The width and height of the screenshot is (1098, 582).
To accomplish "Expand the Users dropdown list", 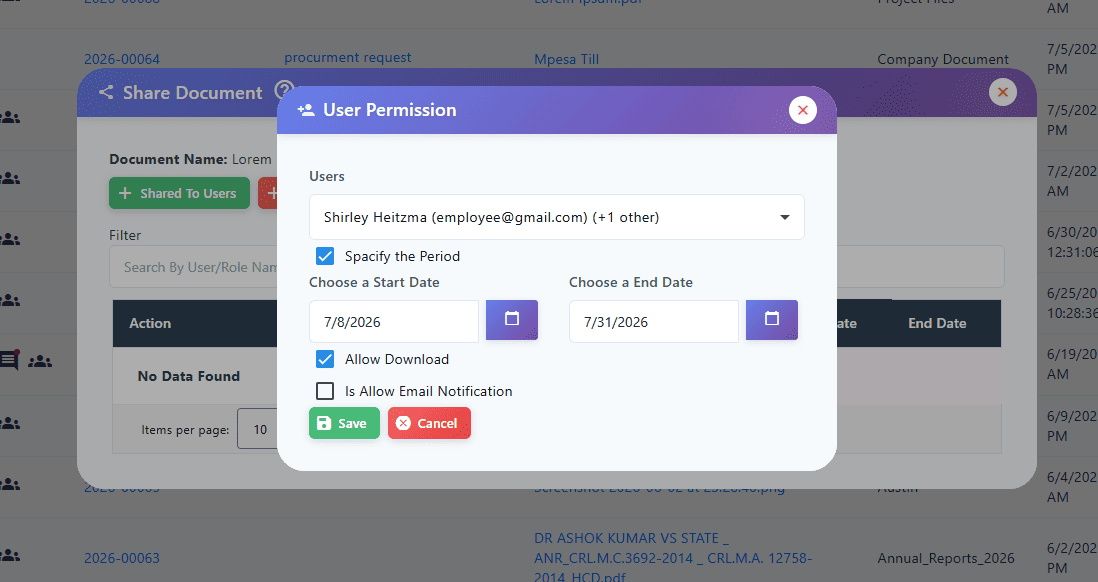I will tap(557, 217).
